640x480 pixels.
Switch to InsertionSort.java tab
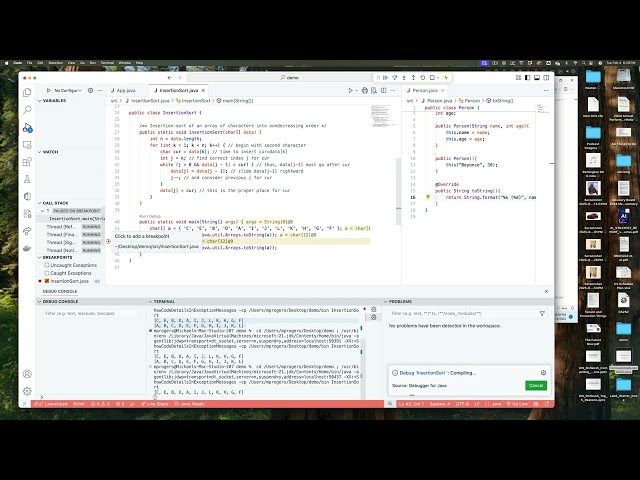click(x=176, y=90)
